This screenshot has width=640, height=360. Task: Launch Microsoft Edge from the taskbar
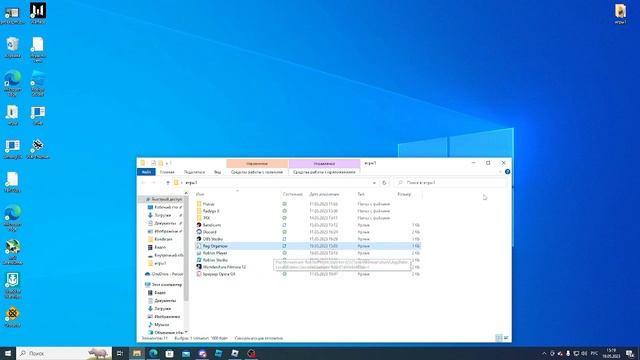coord(153,353)
